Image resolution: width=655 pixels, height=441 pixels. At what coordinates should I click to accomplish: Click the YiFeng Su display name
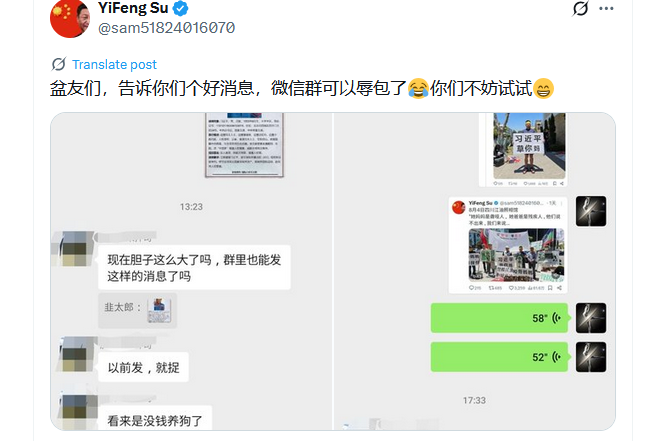click(x=133, y=8)
